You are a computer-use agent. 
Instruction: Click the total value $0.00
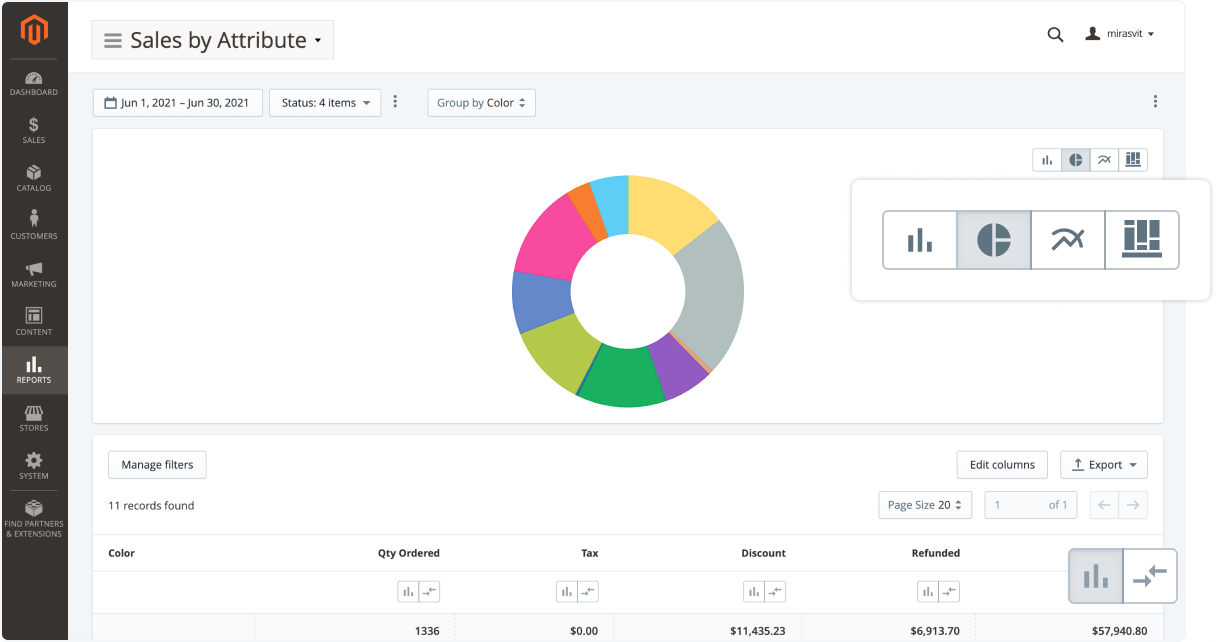click(x=584, y=631)
